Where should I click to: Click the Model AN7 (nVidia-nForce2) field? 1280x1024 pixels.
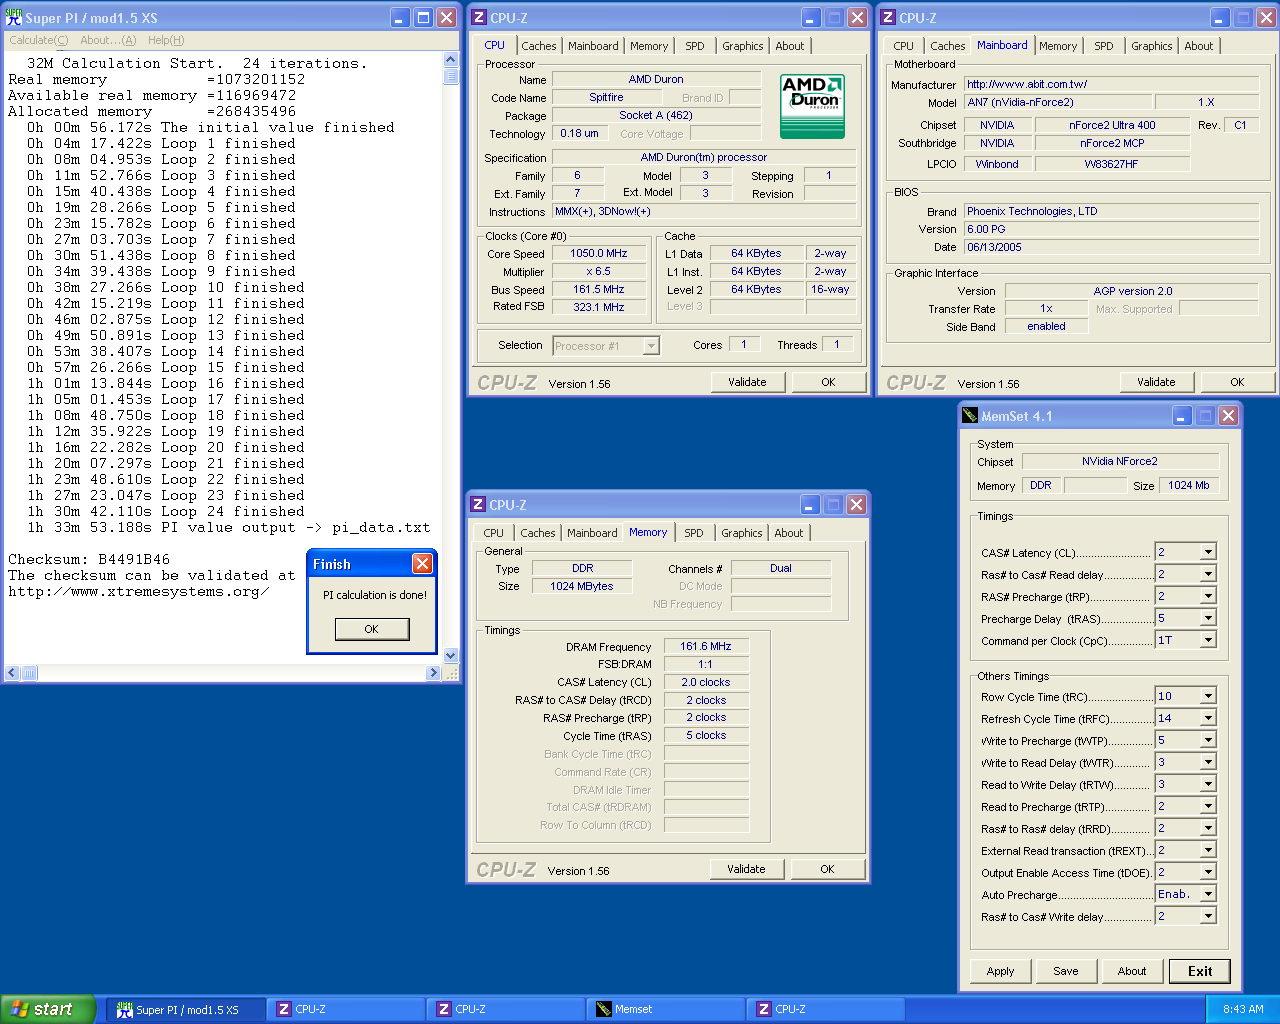[x=1057, y=102]
